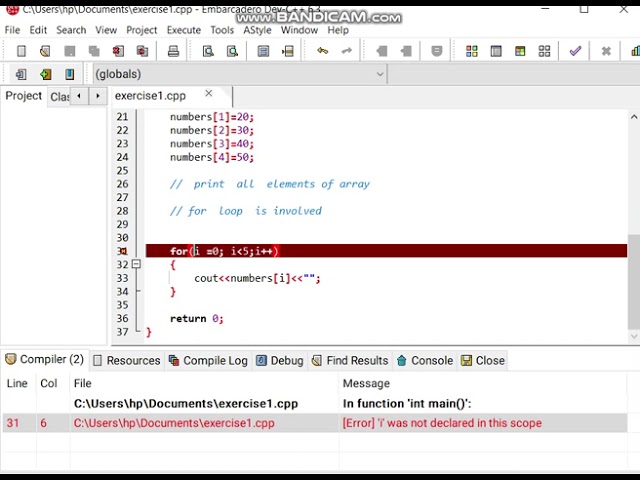Image resolution: width=640 pixels, height=480 pixels.
Task: Switch to the Resources bottom tab
Action: pos(127,360)
